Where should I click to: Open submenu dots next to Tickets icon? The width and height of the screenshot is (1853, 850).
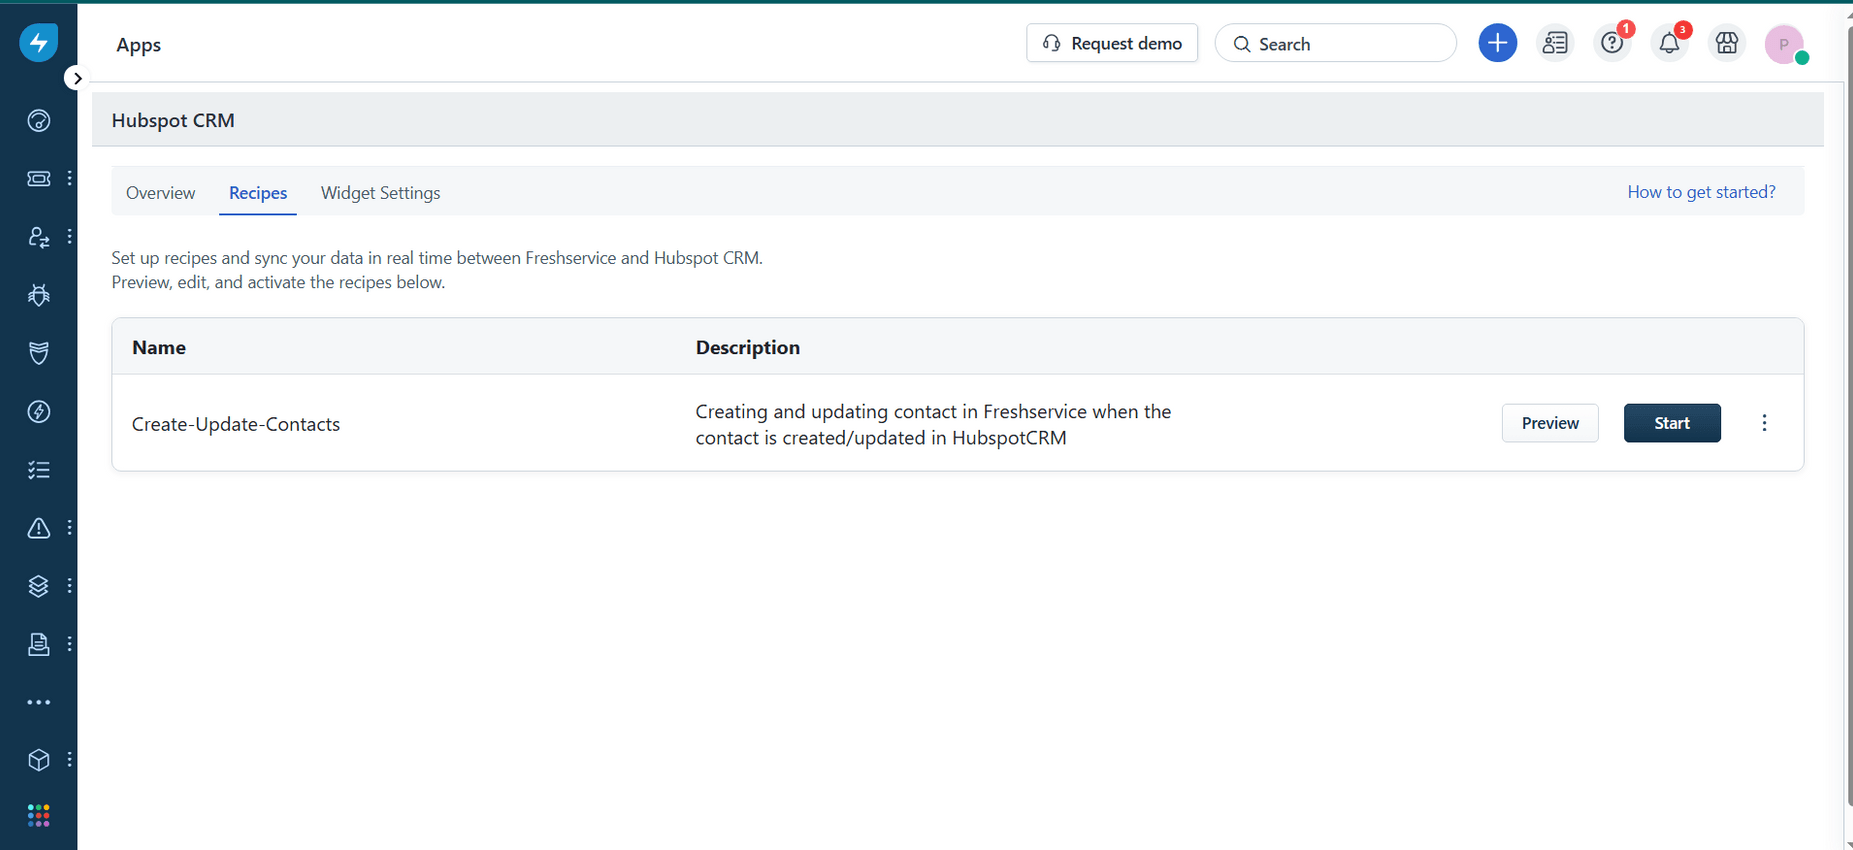coord(69,178)
